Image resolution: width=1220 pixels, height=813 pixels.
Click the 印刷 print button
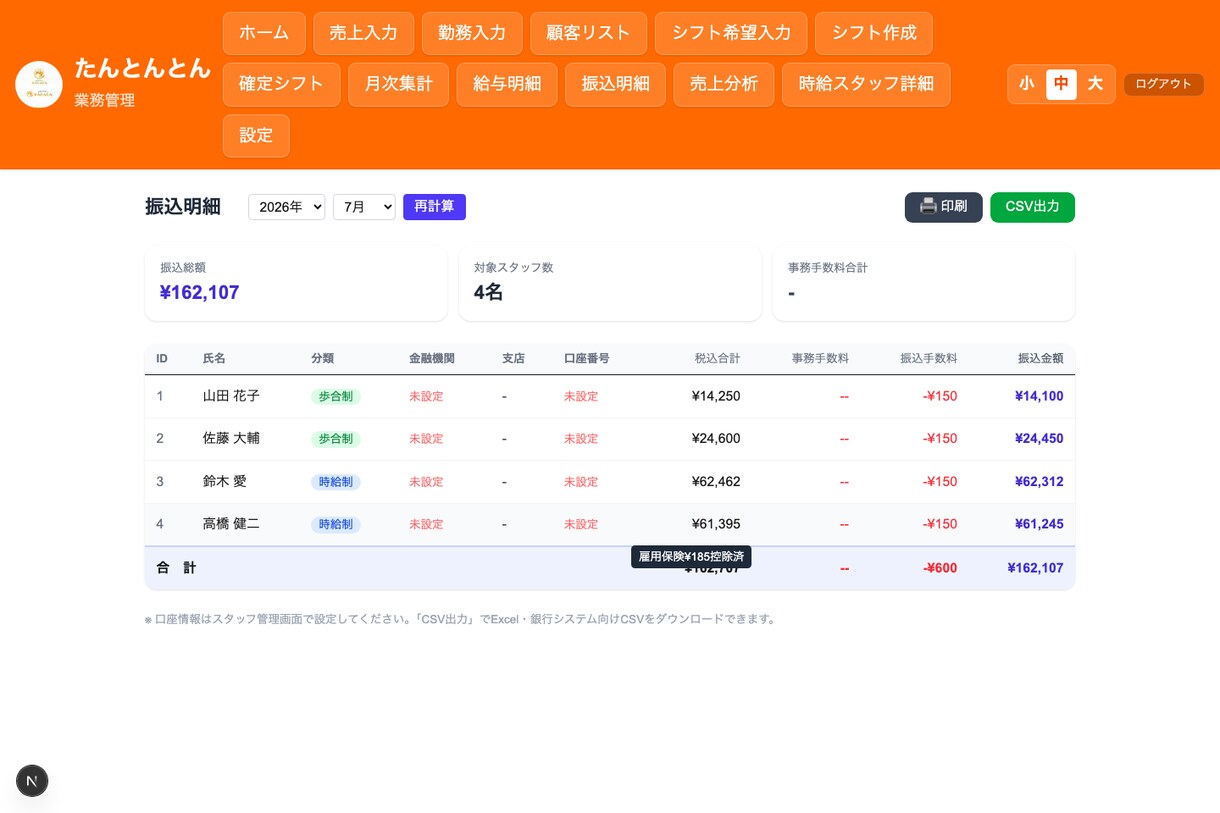pos(944,207)
